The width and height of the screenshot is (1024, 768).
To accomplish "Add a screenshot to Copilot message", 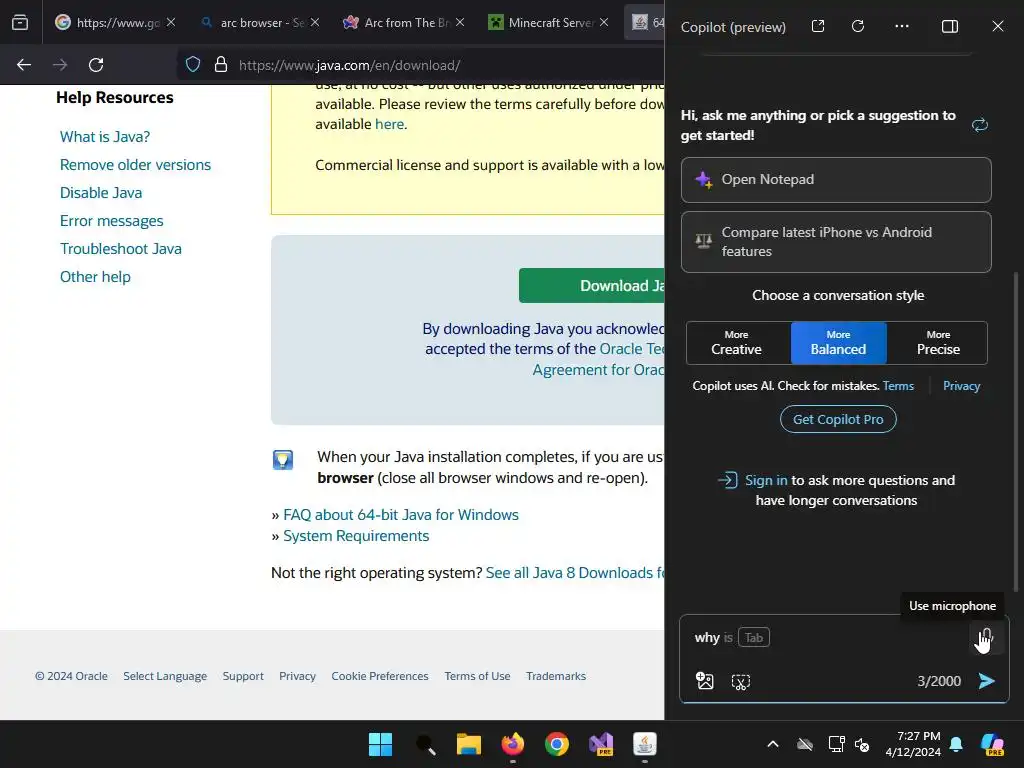I will (741, 682).
